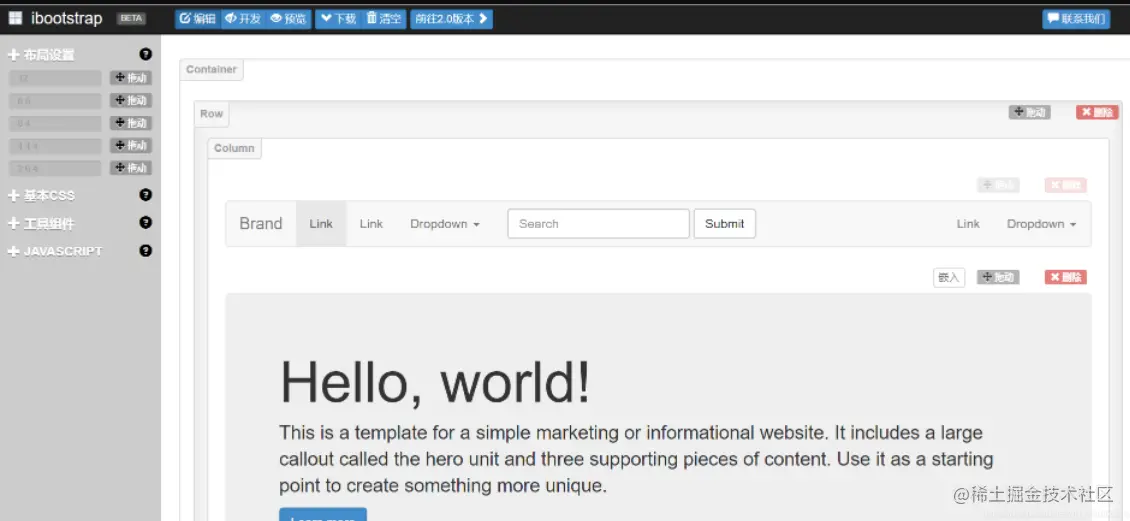
Task: Click the Submit button
Action: 724,223
